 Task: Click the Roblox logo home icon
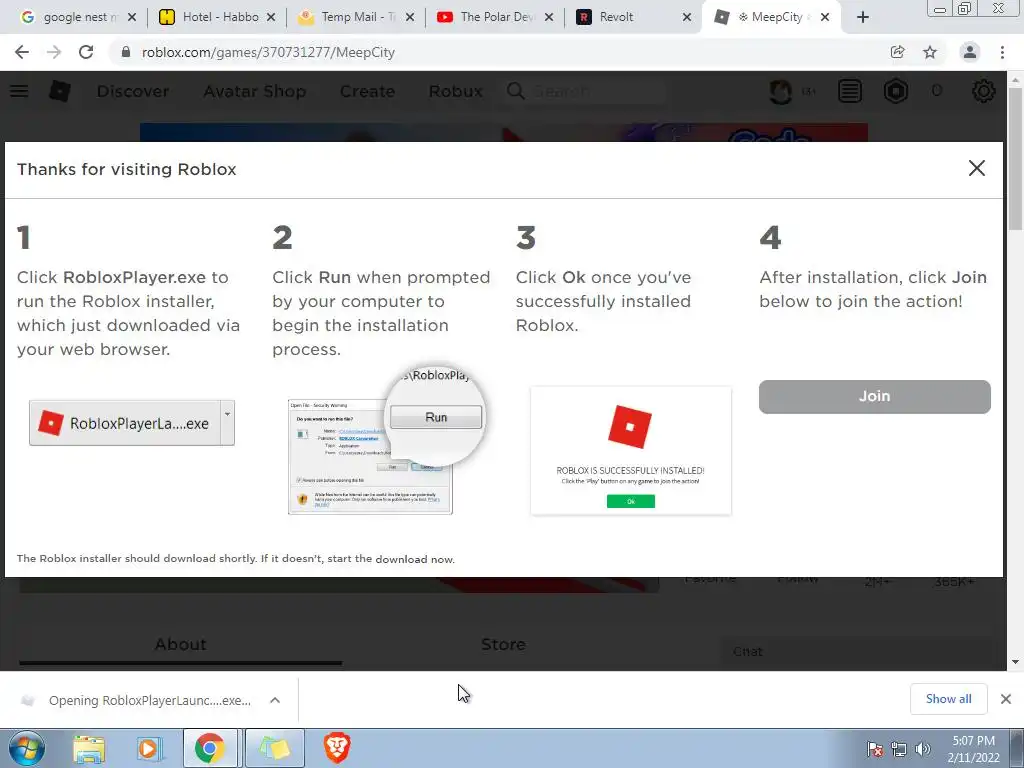point(60,91)
